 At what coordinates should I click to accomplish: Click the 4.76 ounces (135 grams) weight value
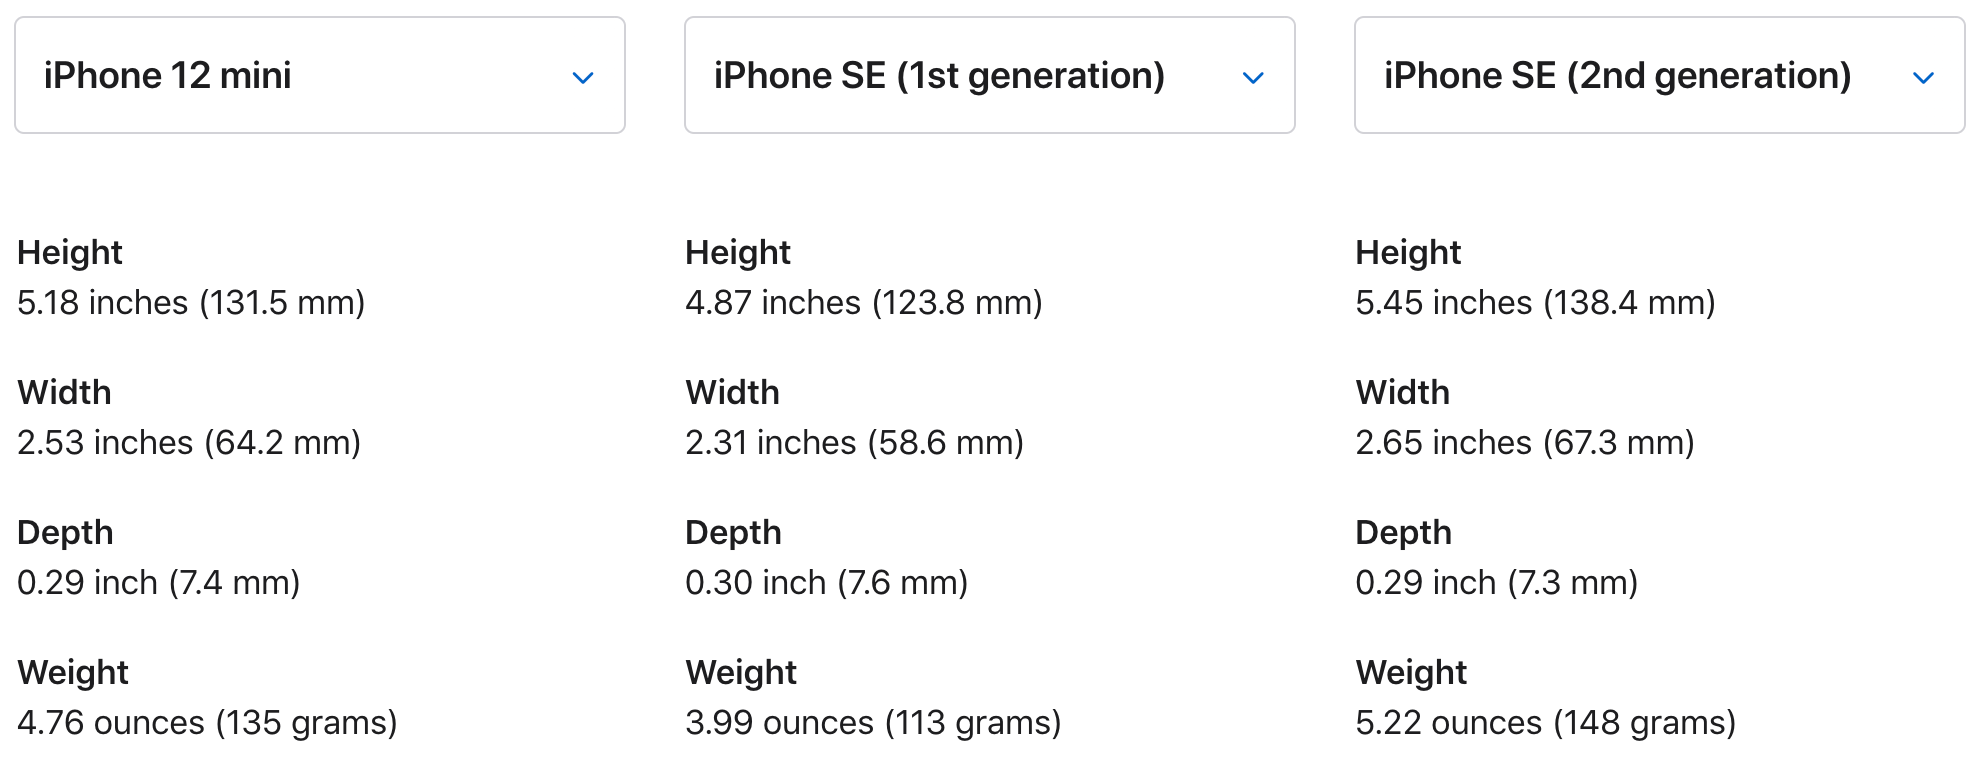click(x=207, y=722)
